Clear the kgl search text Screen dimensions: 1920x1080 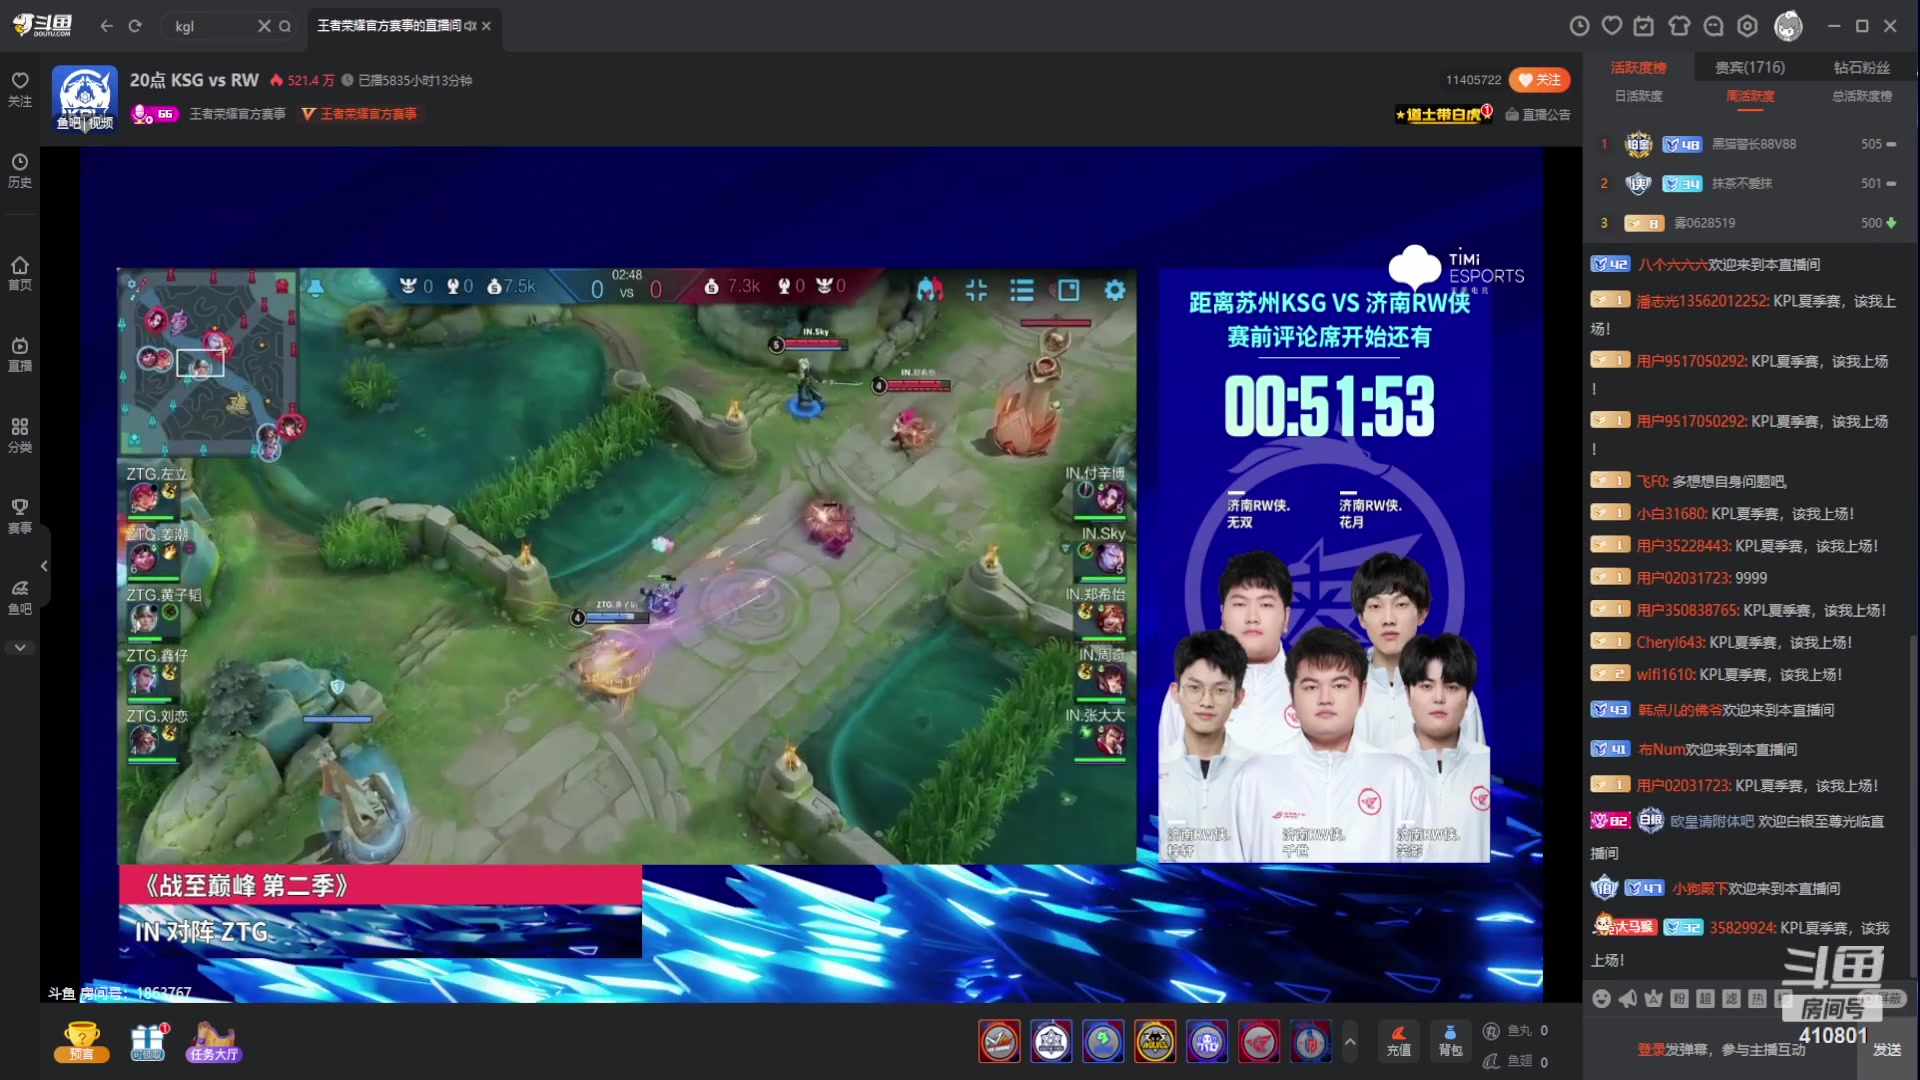264,26
